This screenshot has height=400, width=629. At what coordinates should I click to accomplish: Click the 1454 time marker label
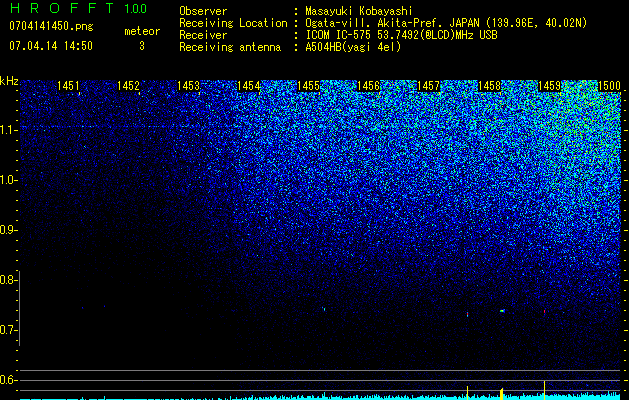point(249,86)
